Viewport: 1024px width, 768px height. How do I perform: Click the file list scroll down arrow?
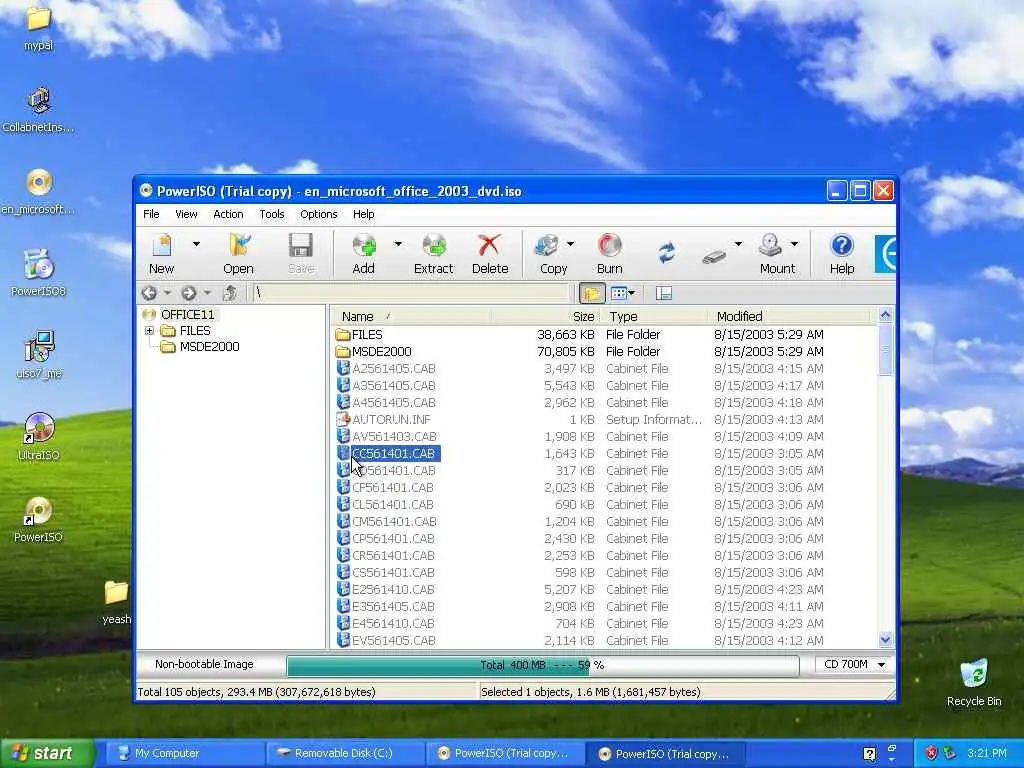tap(886, 640)
